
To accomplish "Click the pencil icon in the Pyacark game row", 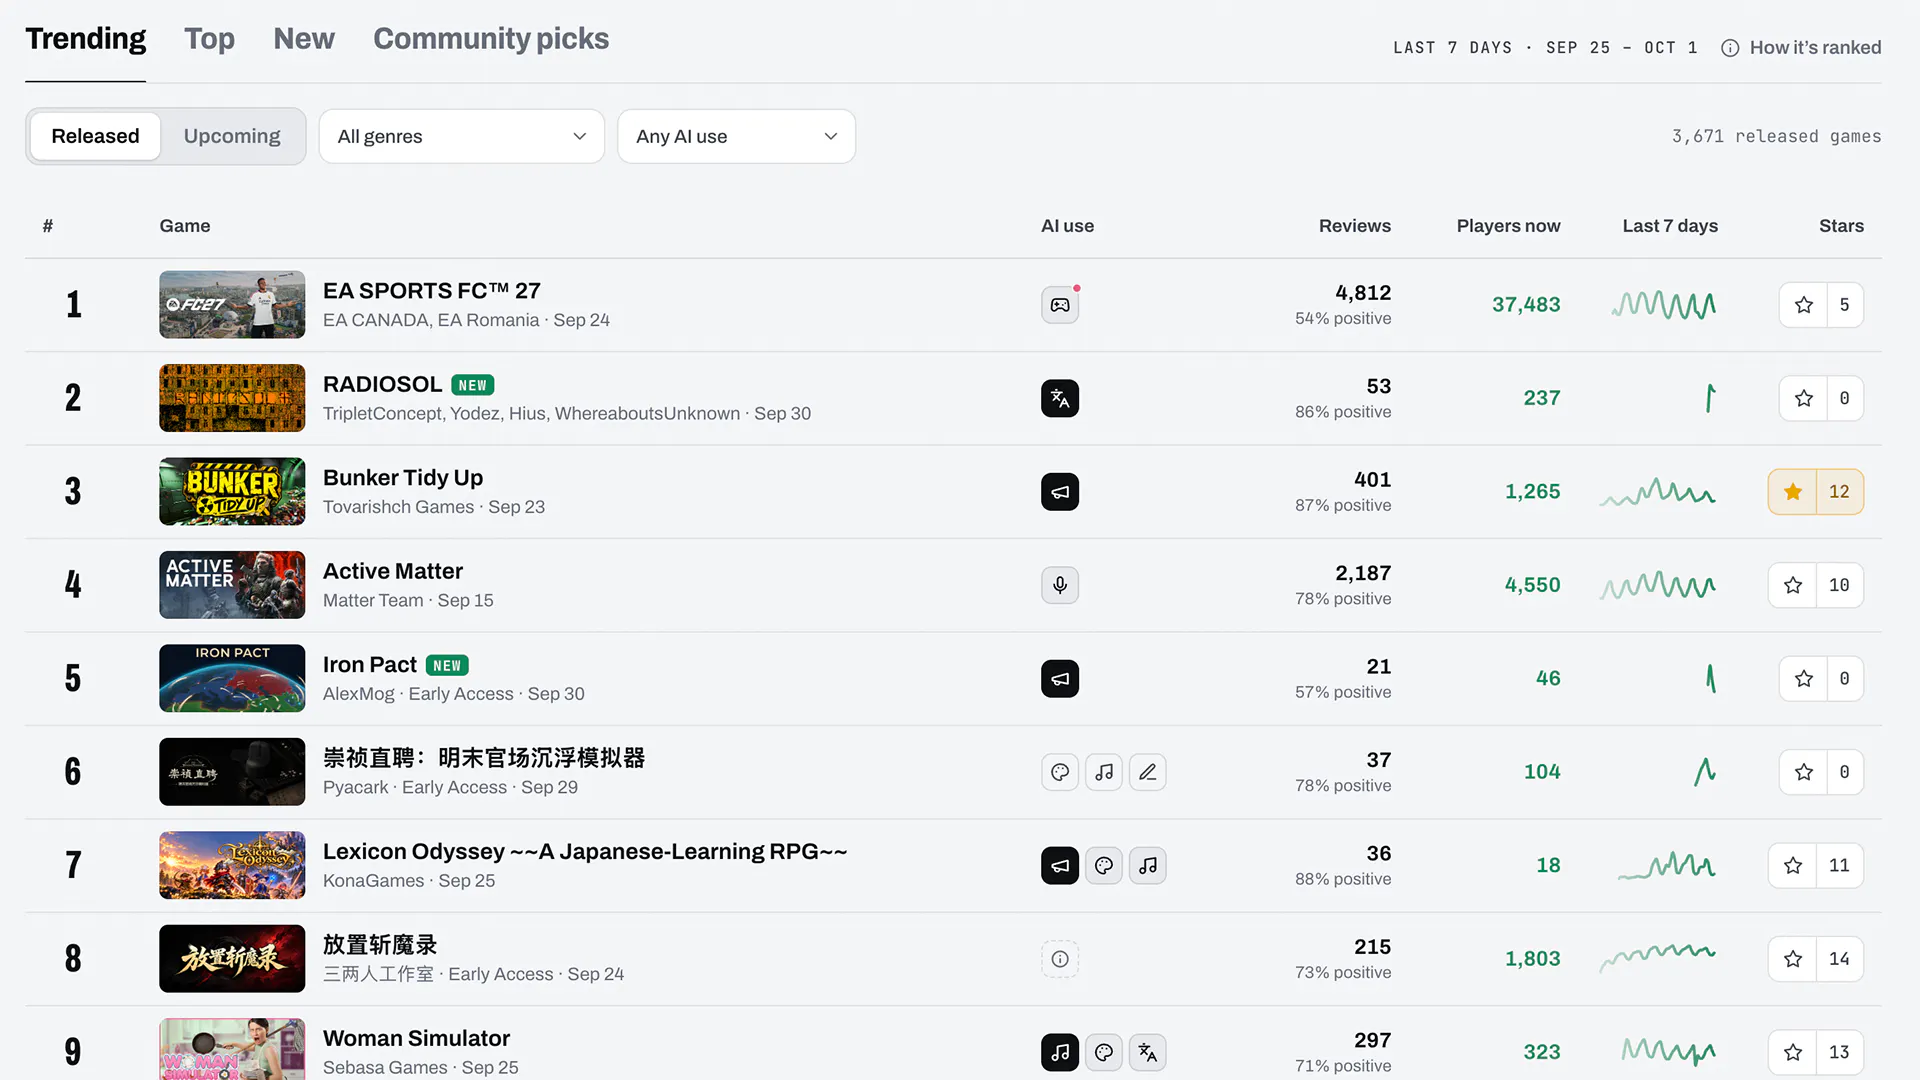I will pos(1148,772).
